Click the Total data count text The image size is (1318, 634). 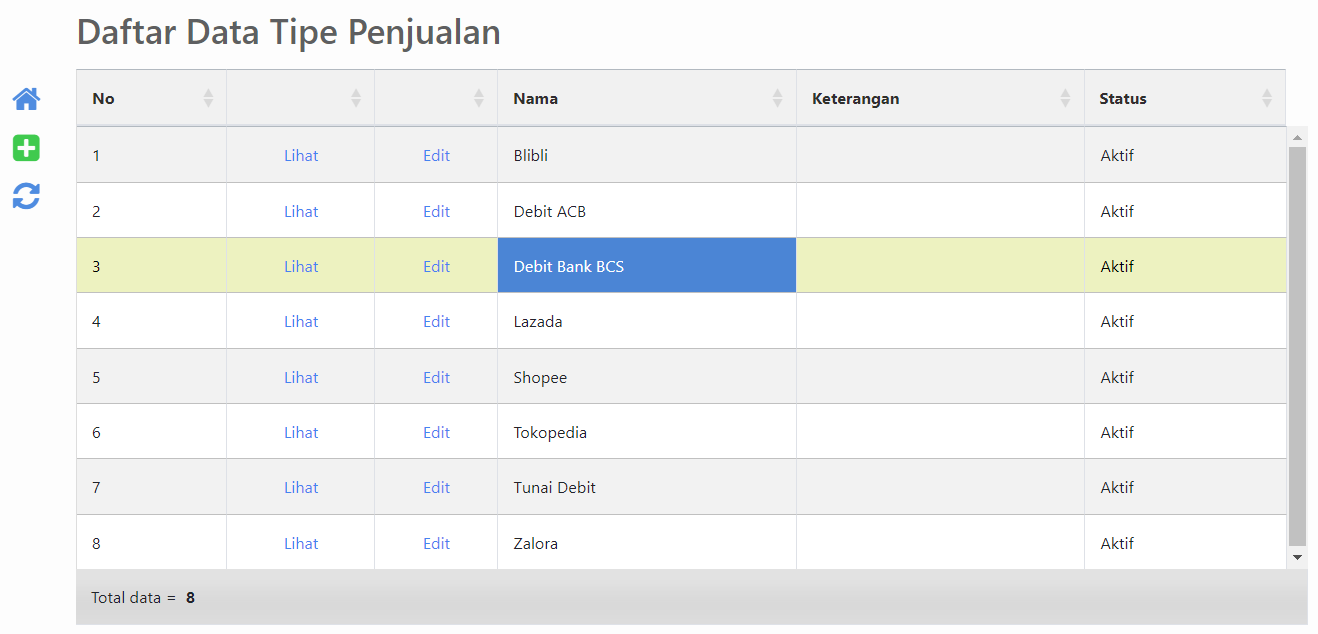coord(143,597)
